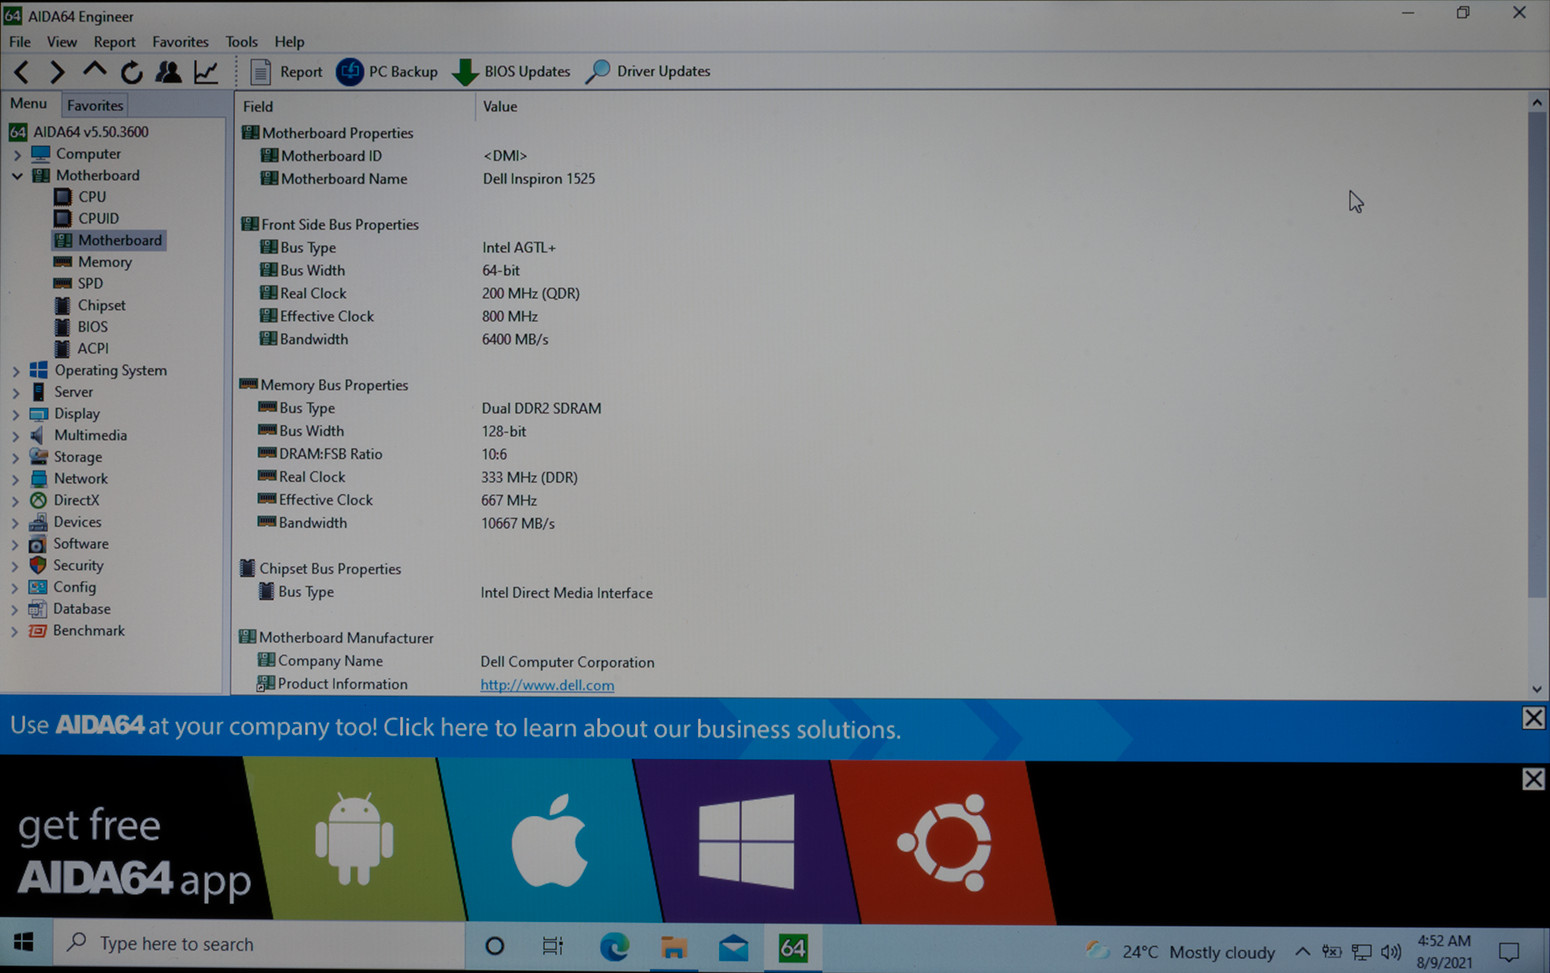The width and height of the screenshot is (1550, 973).
Task: Select CPUID in the sidebar tree
Action: (x=98, y=218)
